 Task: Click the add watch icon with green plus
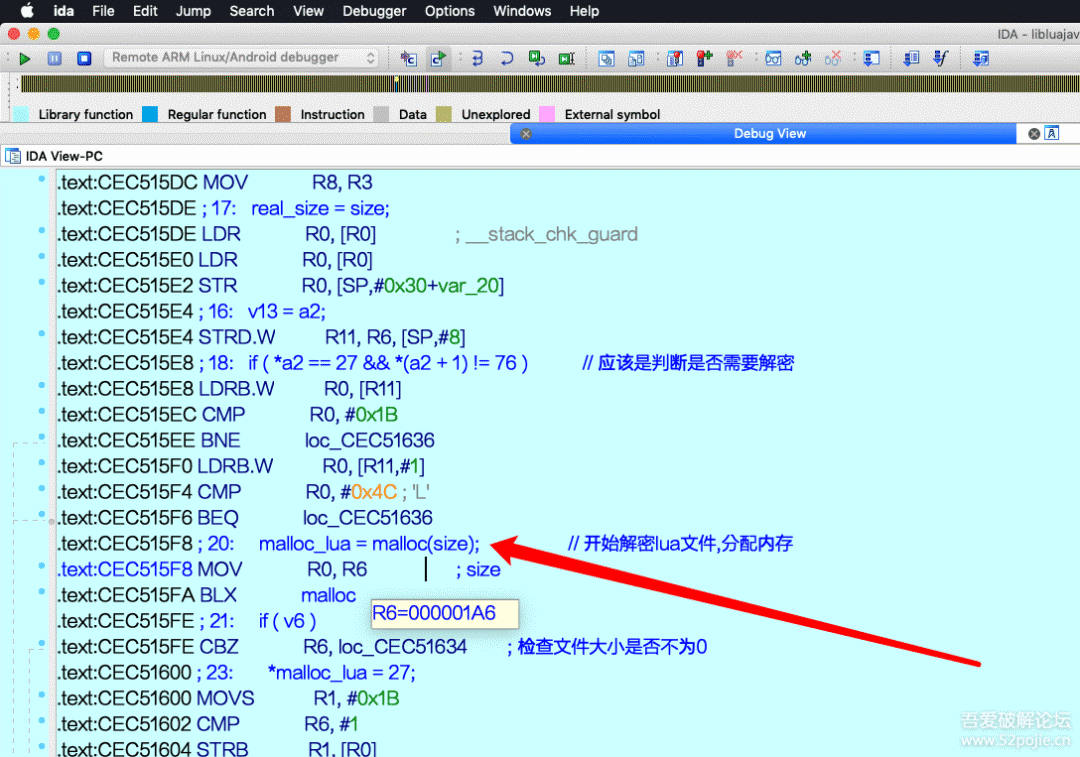[x=803, y=59]
